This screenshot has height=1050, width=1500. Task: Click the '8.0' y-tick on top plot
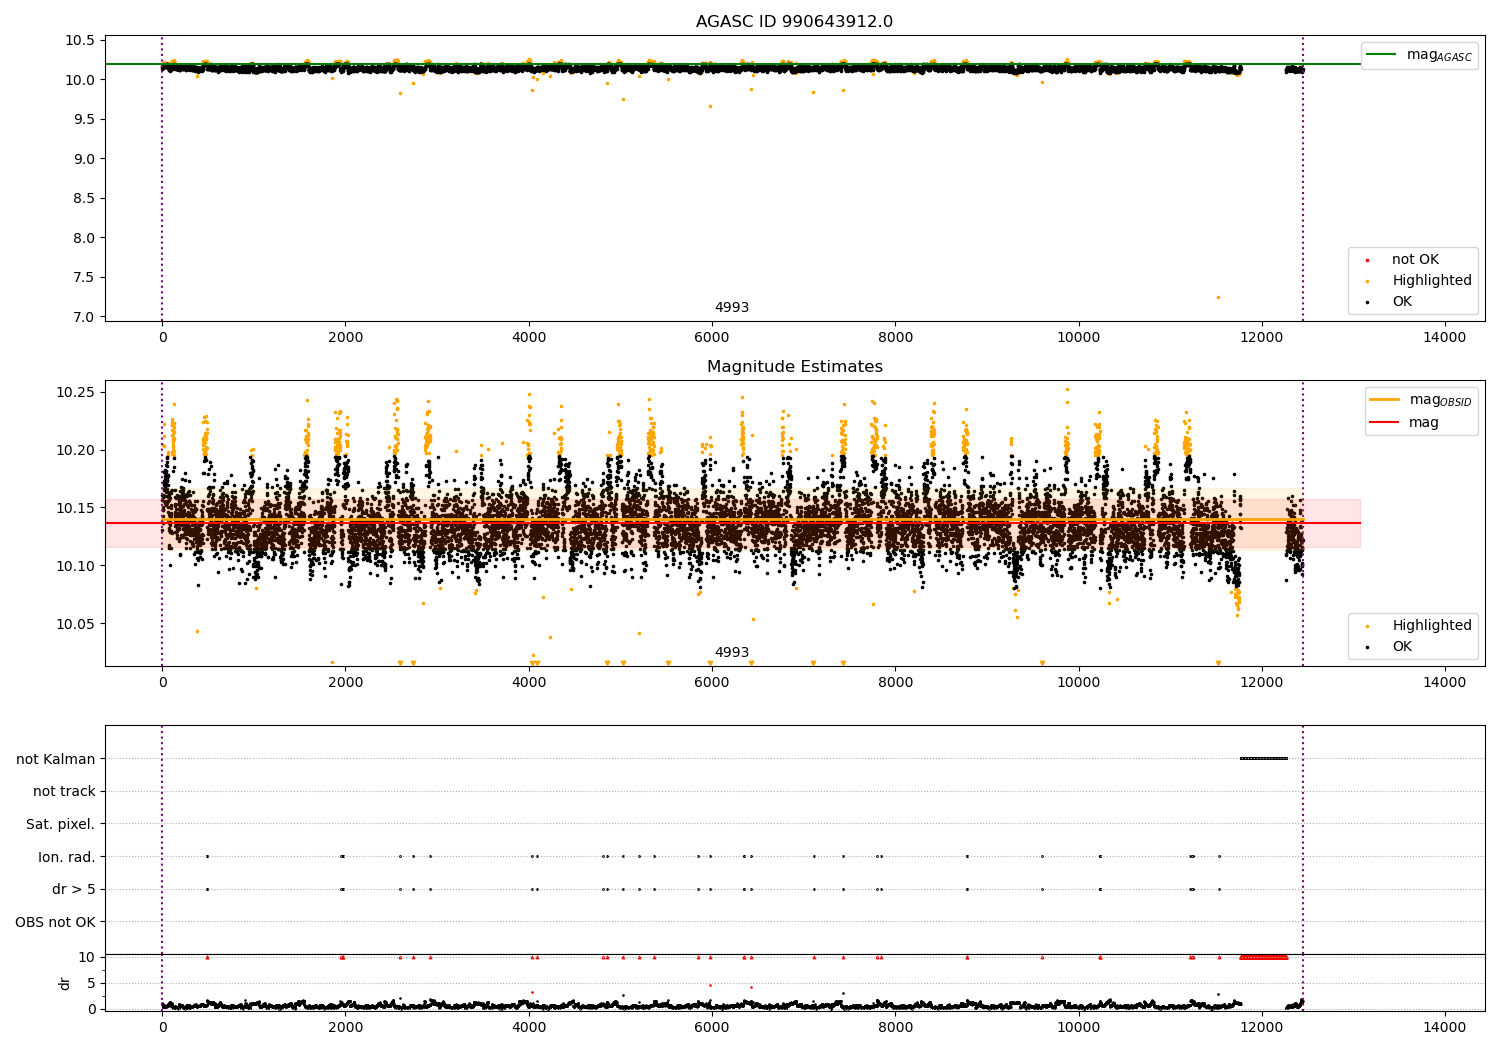coord(84,238)
